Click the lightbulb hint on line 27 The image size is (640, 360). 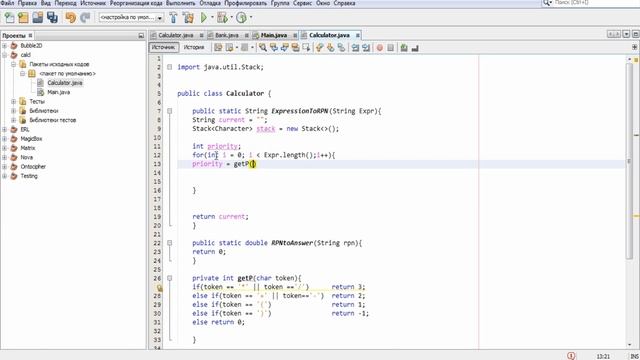click(159, 287)
